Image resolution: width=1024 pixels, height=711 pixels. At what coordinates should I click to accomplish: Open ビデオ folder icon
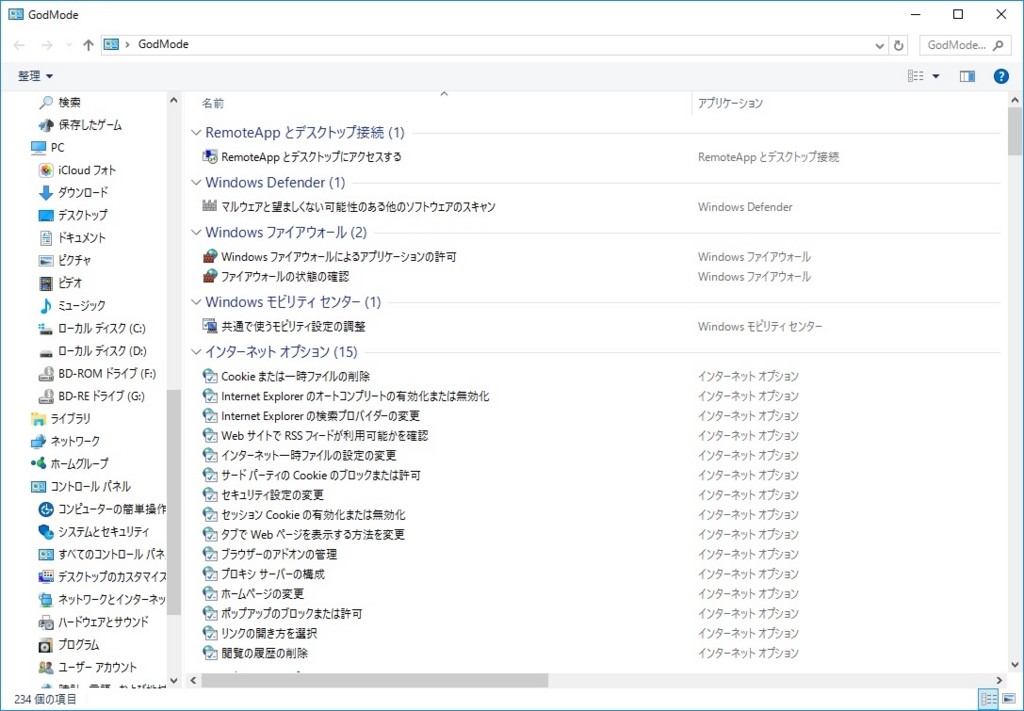coord(46,283)
